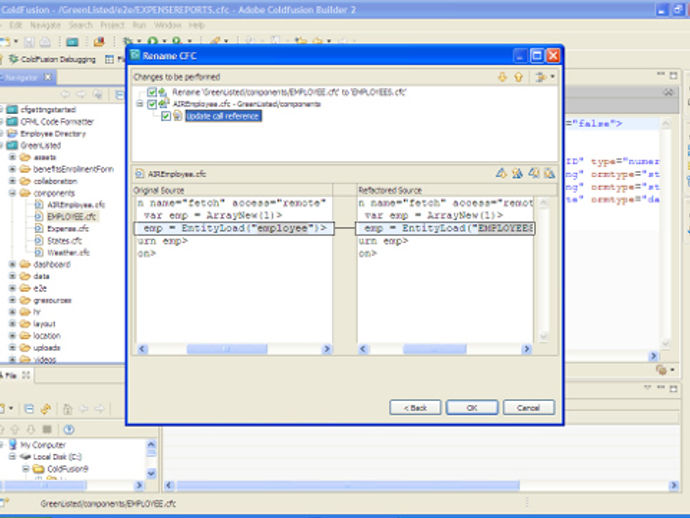690x518 pixels.
Task: Select the Update call reference row
Action: pyautogui.click(x=223, y=116)
